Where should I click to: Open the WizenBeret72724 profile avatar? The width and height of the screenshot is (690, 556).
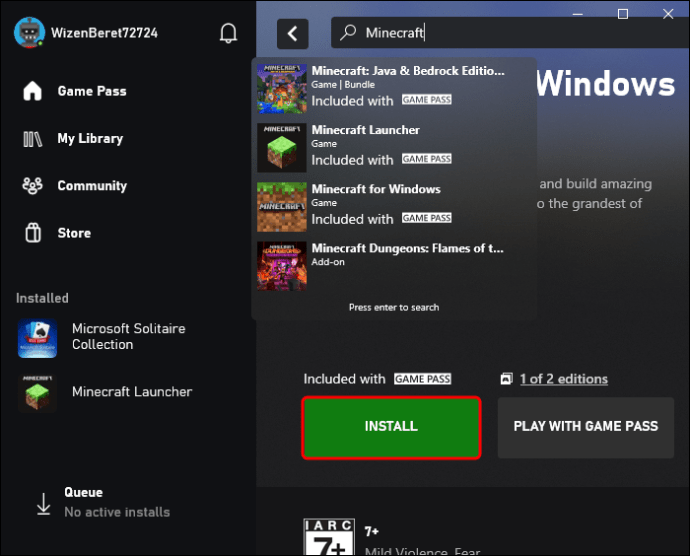pyautogui.click(x=29, y=33)
